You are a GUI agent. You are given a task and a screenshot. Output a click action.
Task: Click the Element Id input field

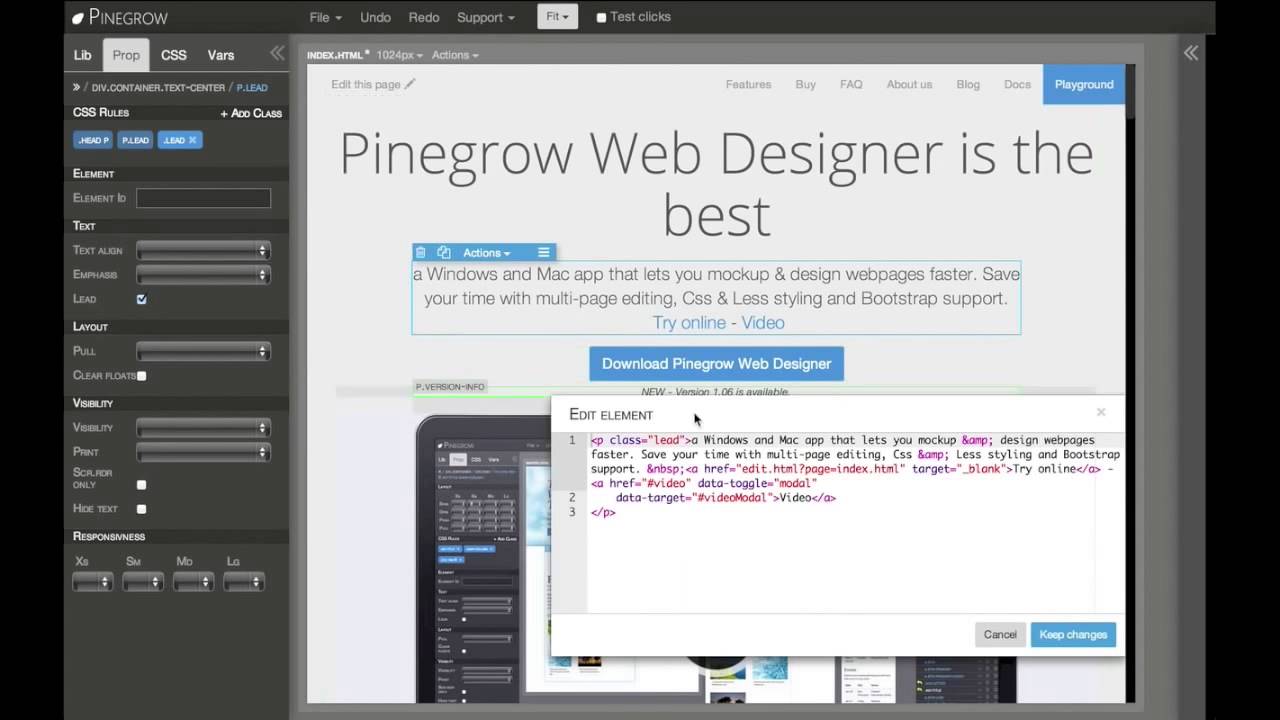pyautogui.click(x=203, y=198)
